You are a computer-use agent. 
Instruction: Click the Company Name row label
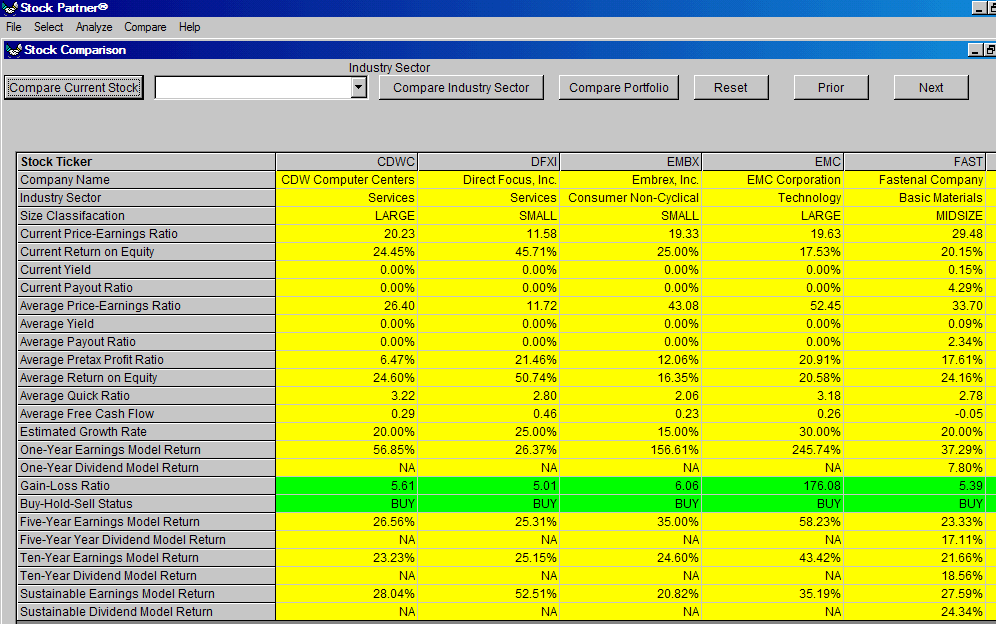[146, 180]
